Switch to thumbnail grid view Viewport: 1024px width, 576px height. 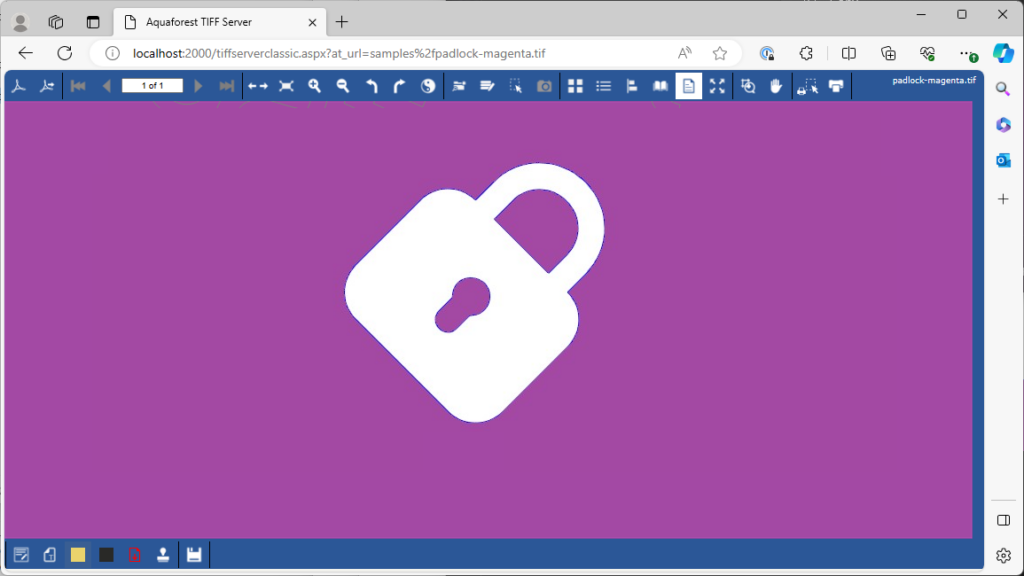click(575, 86)
